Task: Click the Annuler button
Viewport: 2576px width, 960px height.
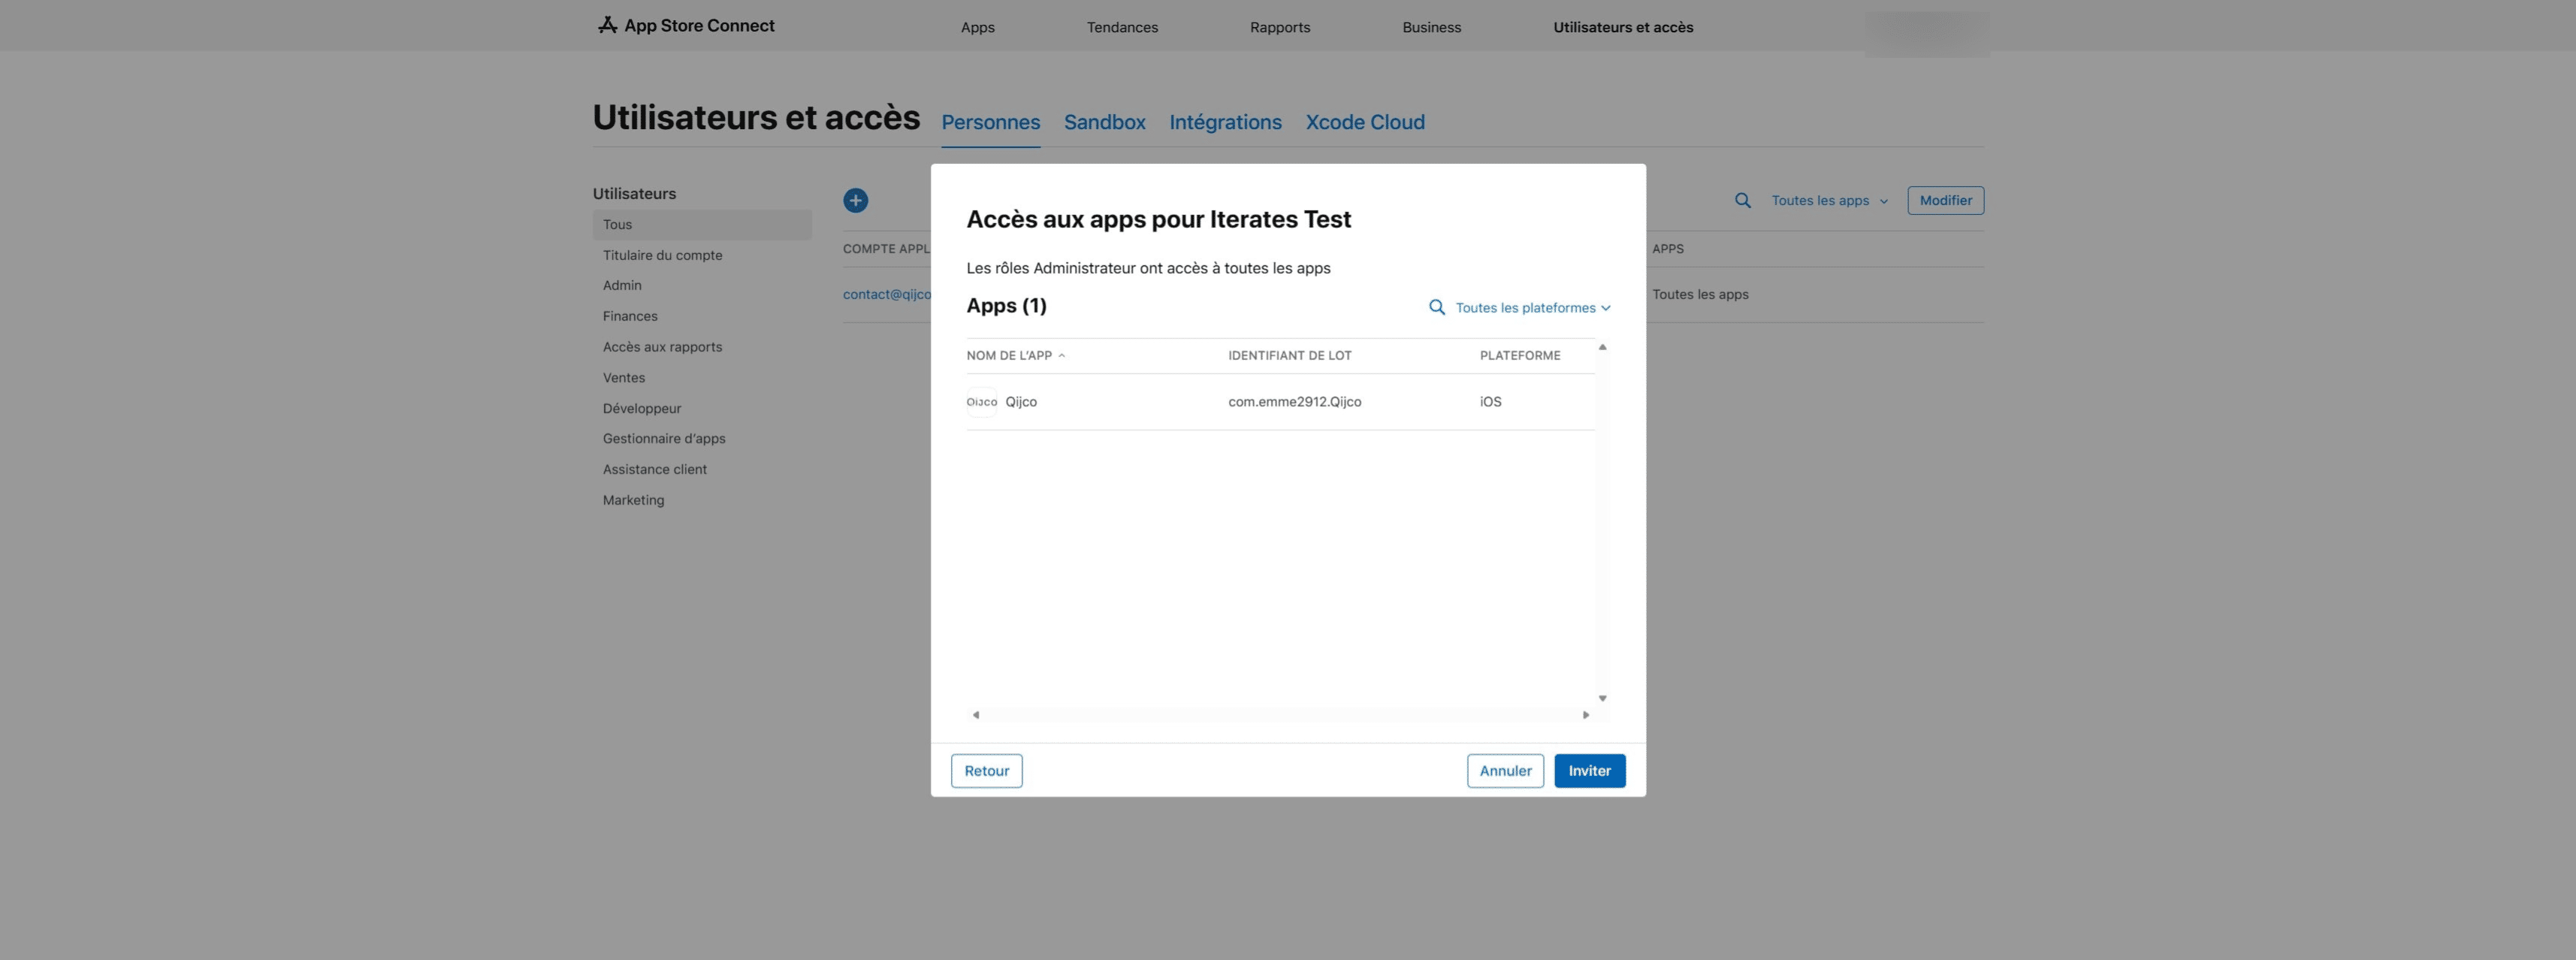Action: pos(1505,770)
